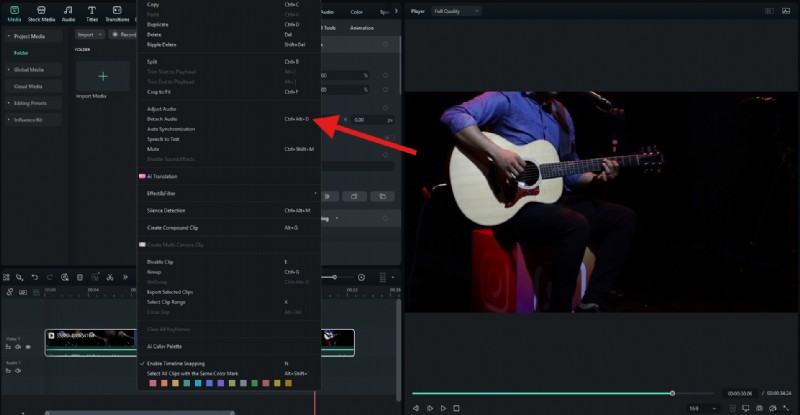
Task: Open the Full Quality dropdown in player
Action: coord(456,11)
